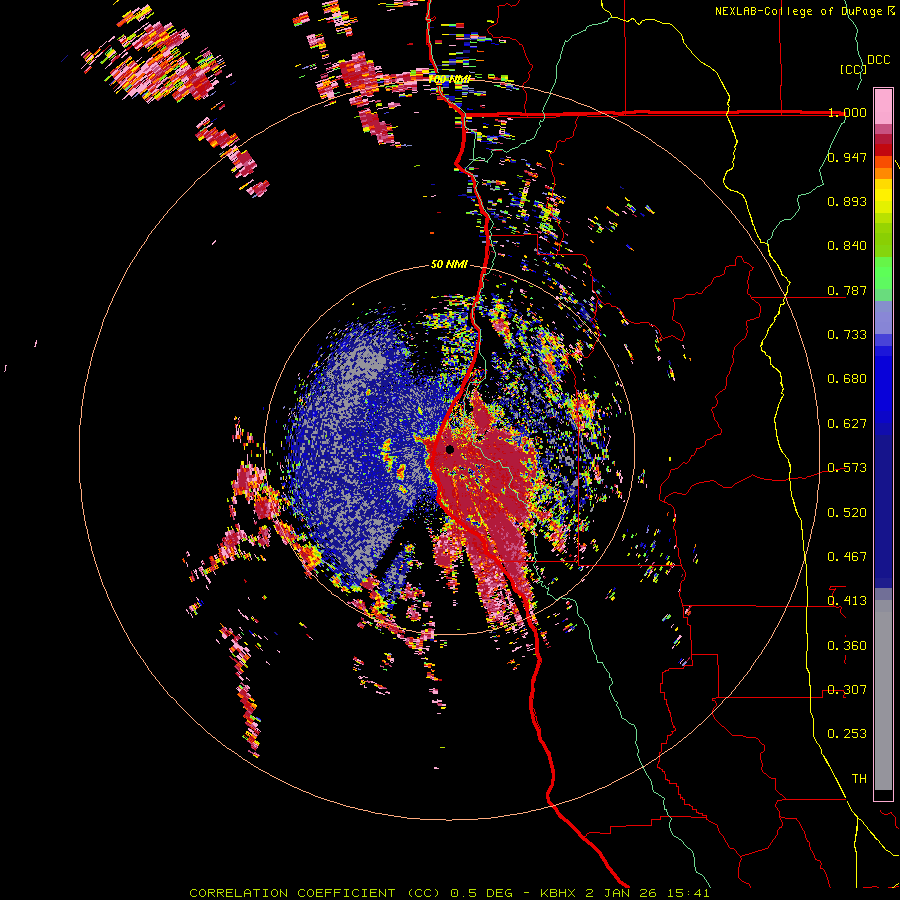Click the [CC] product label
This screenshot has width=900, height=900.
(x=853, y=69)
